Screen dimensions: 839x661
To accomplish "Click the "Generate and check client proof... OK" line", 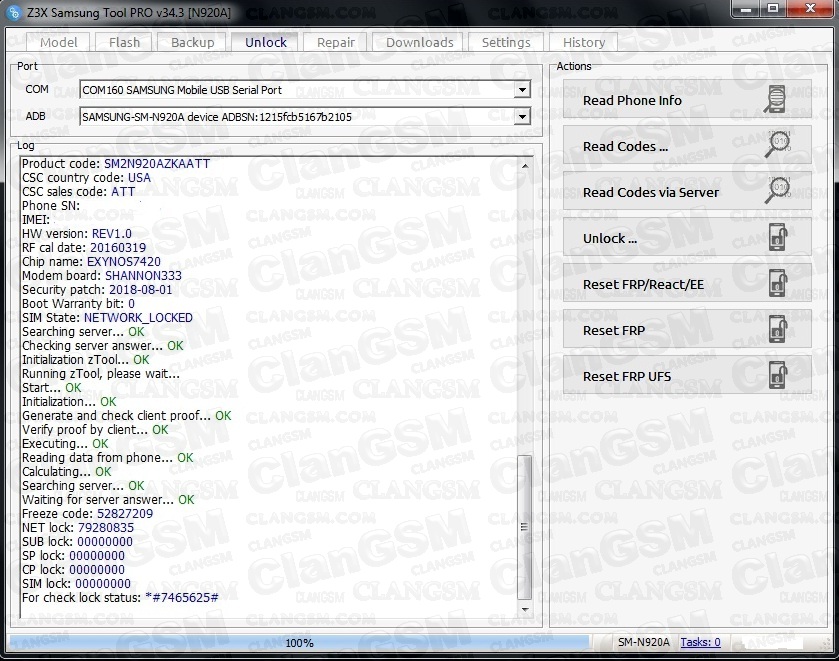I will (127, 416).
